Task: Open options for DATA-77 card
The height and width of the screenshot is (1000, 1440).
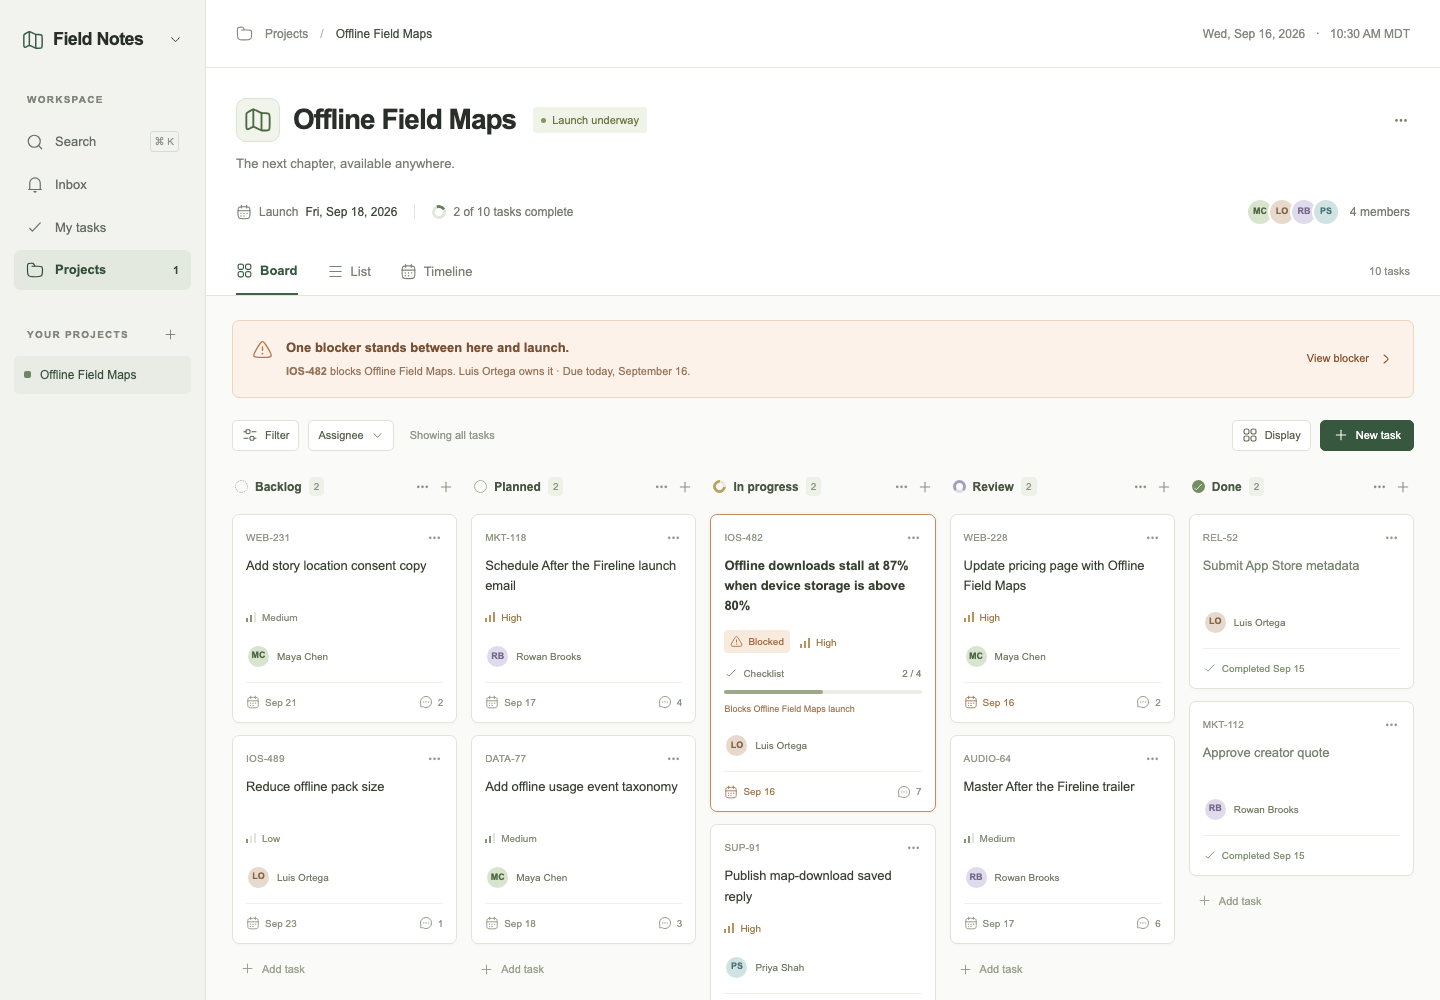Action: 673,759
